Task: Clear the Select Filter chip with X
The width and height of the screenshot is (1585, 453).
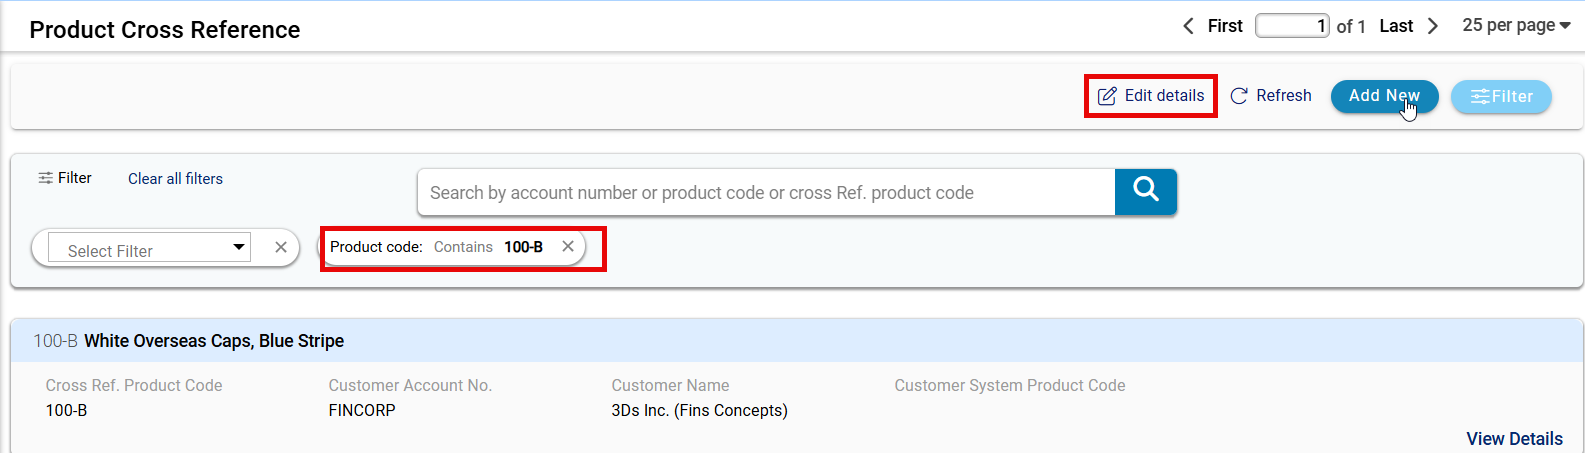Action: tap(281, 248)
